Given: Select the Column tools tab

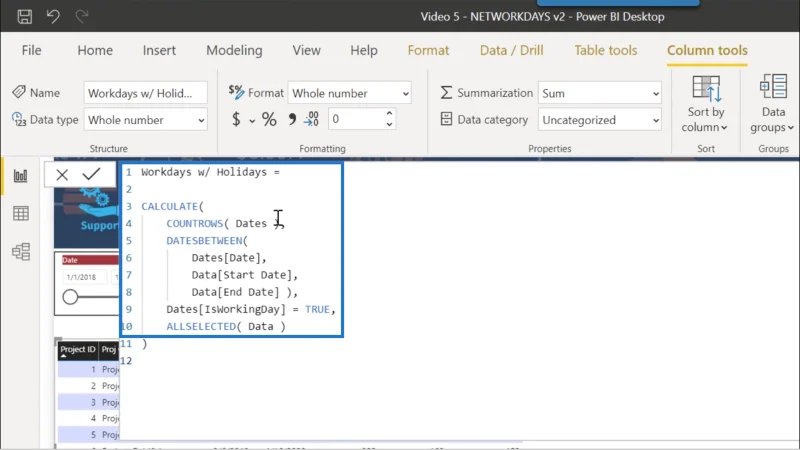Looking at the screenshot, I should [x=707, y=50].
